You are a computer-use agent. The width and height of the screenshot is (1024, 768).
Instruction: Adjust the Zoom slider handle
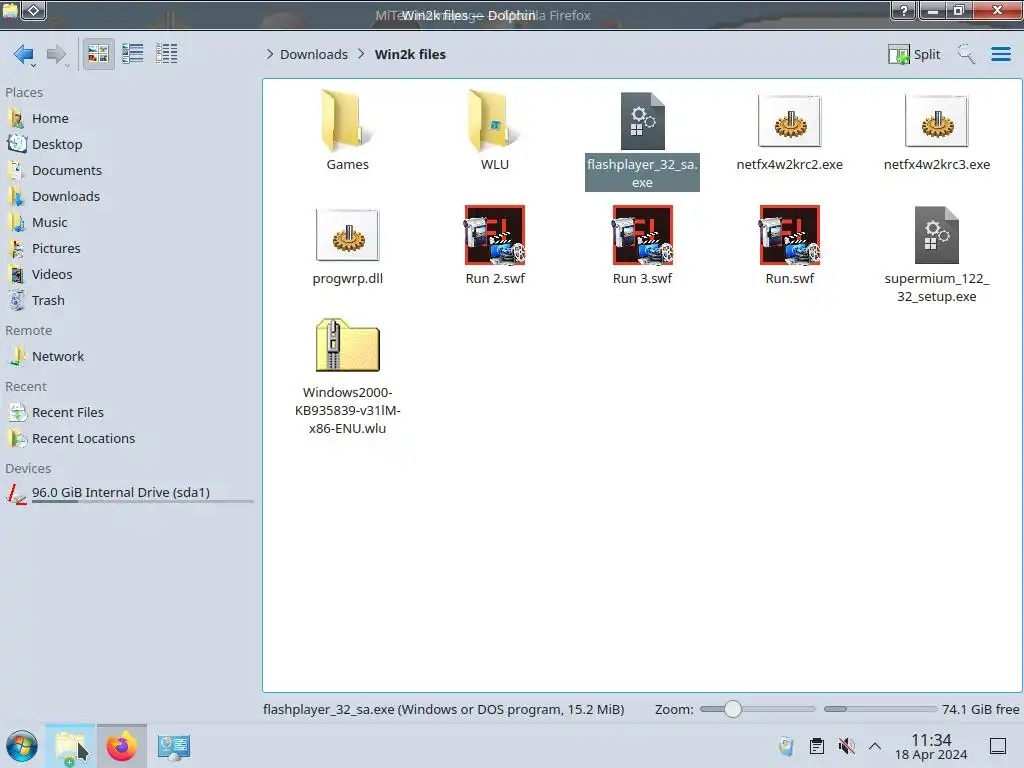point(733,709)
